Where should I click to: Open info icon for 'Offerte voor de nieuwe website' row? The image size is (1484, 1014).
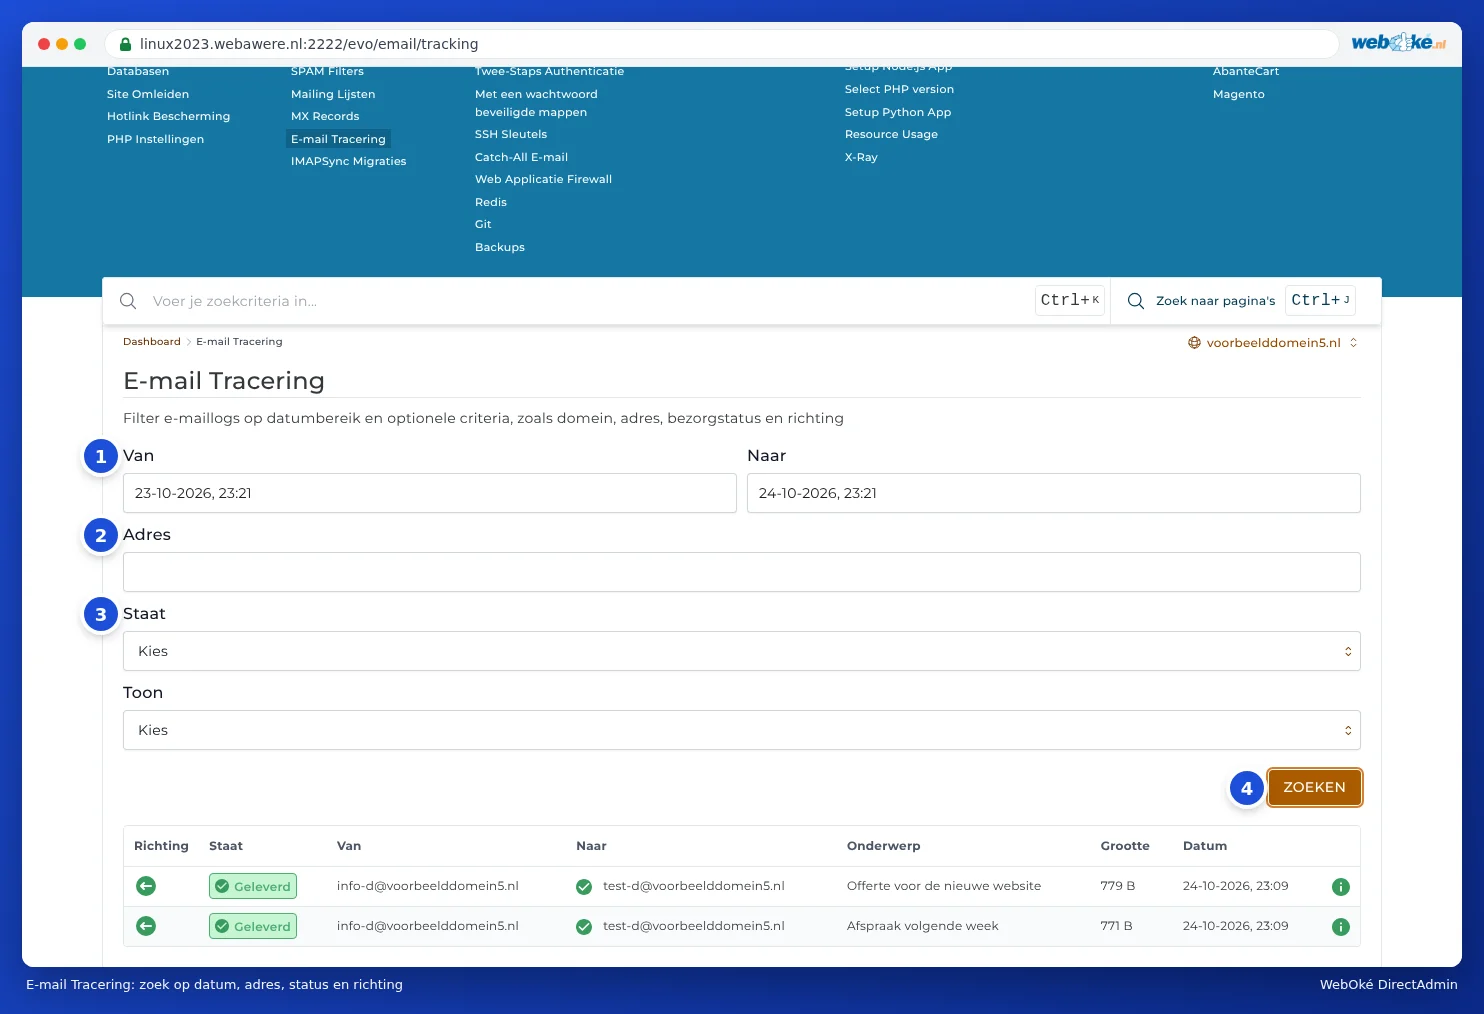(1341, 887)
